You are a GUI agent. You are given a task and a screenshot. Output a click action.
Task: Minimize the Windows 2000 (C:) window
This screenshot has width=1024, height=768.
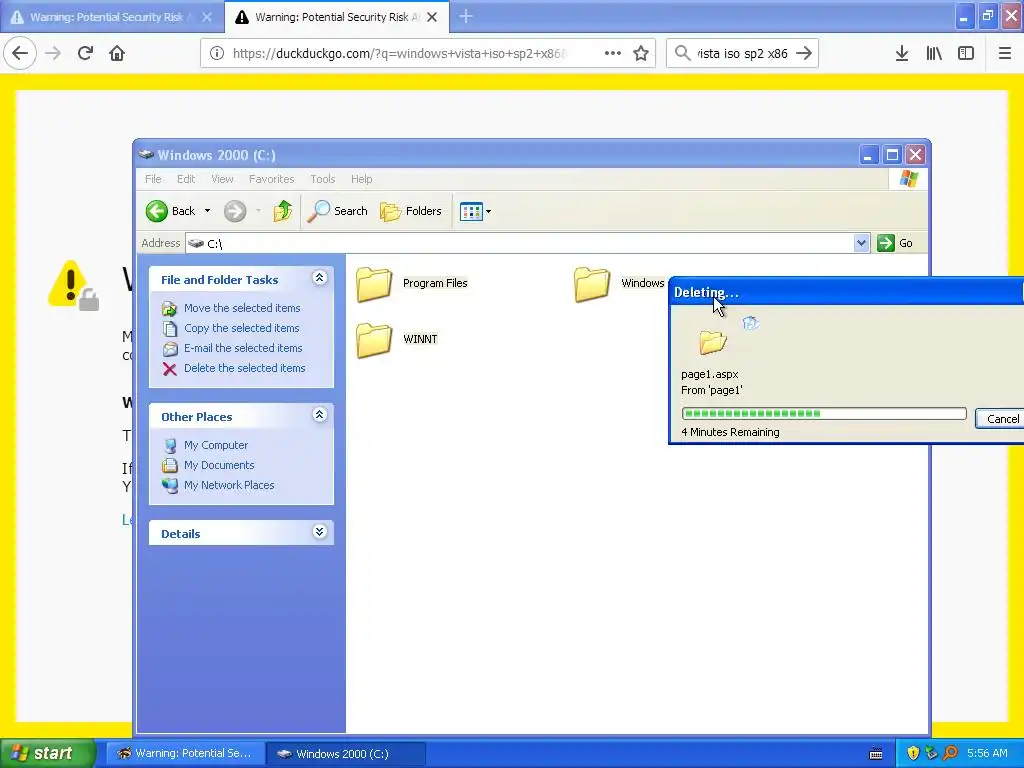click(868, 155)
